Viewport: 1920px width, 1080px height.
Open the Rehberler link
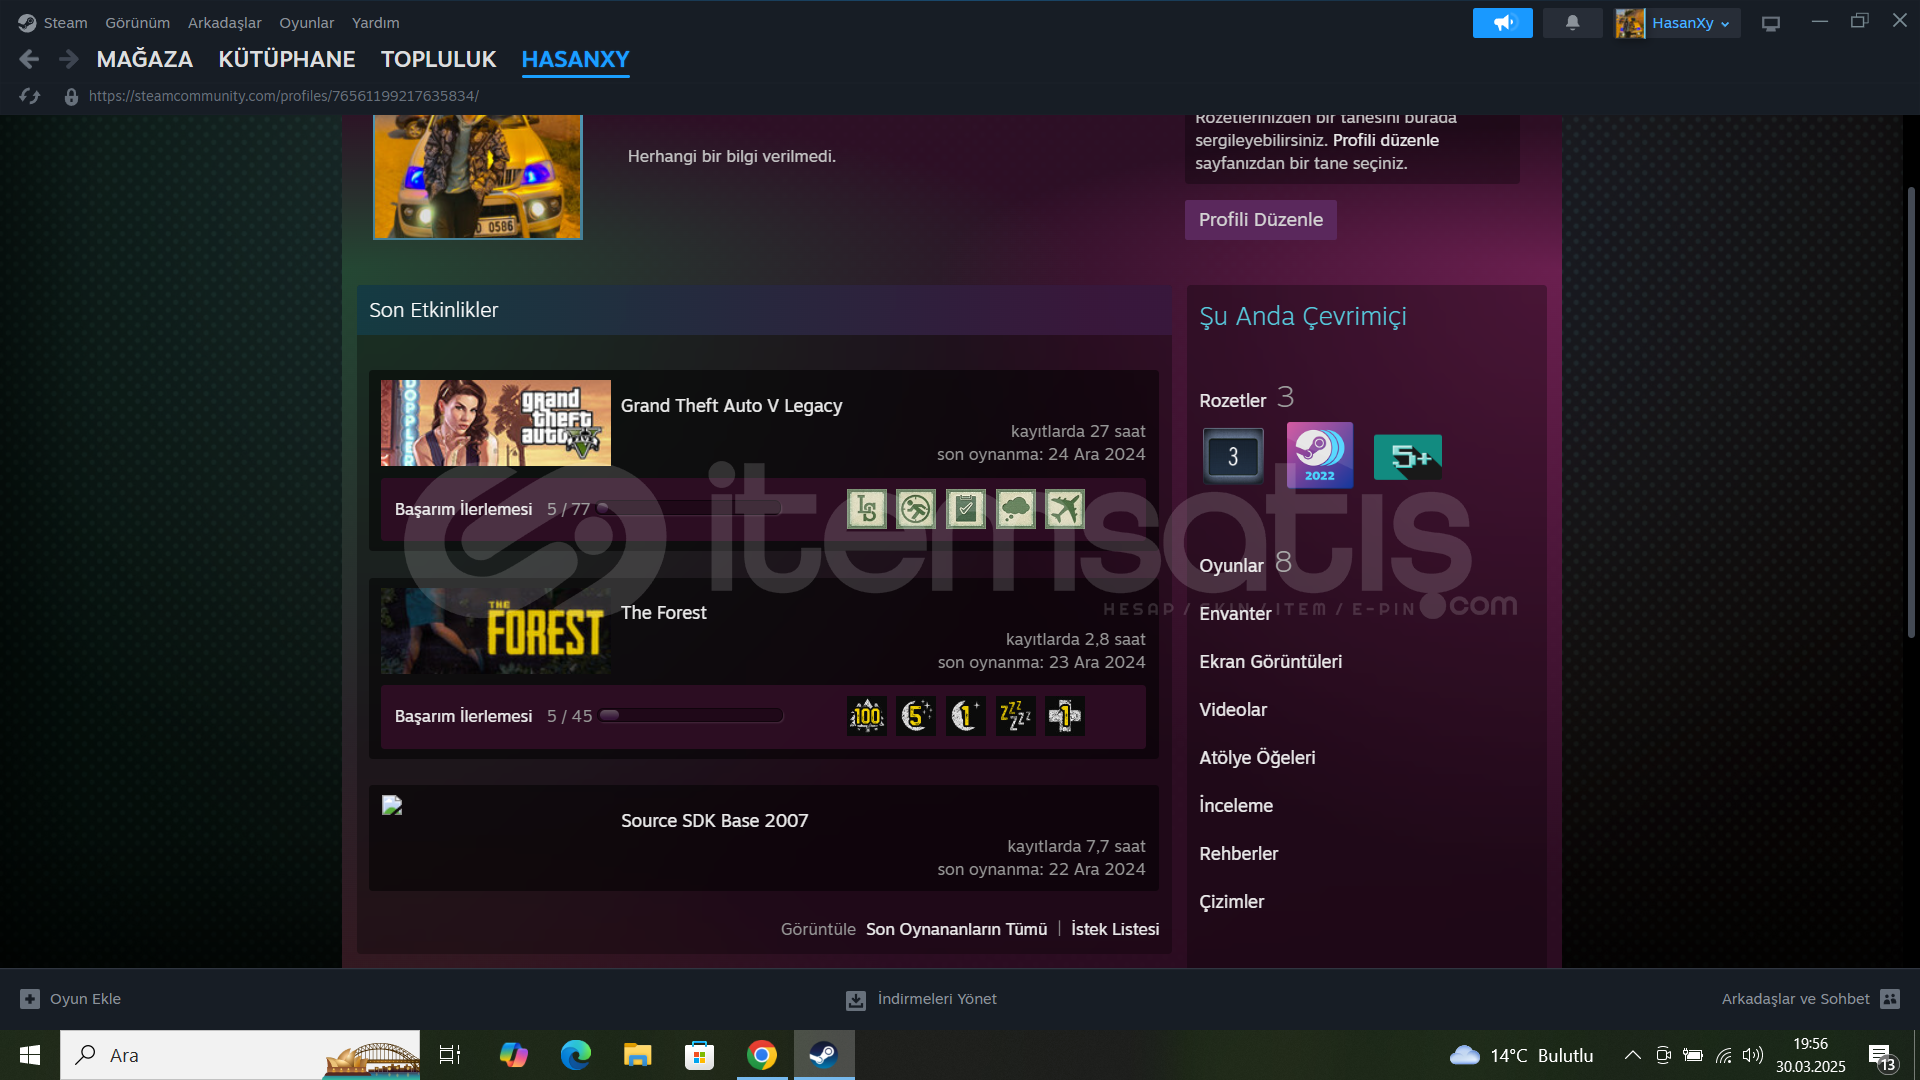[1238, 853]
